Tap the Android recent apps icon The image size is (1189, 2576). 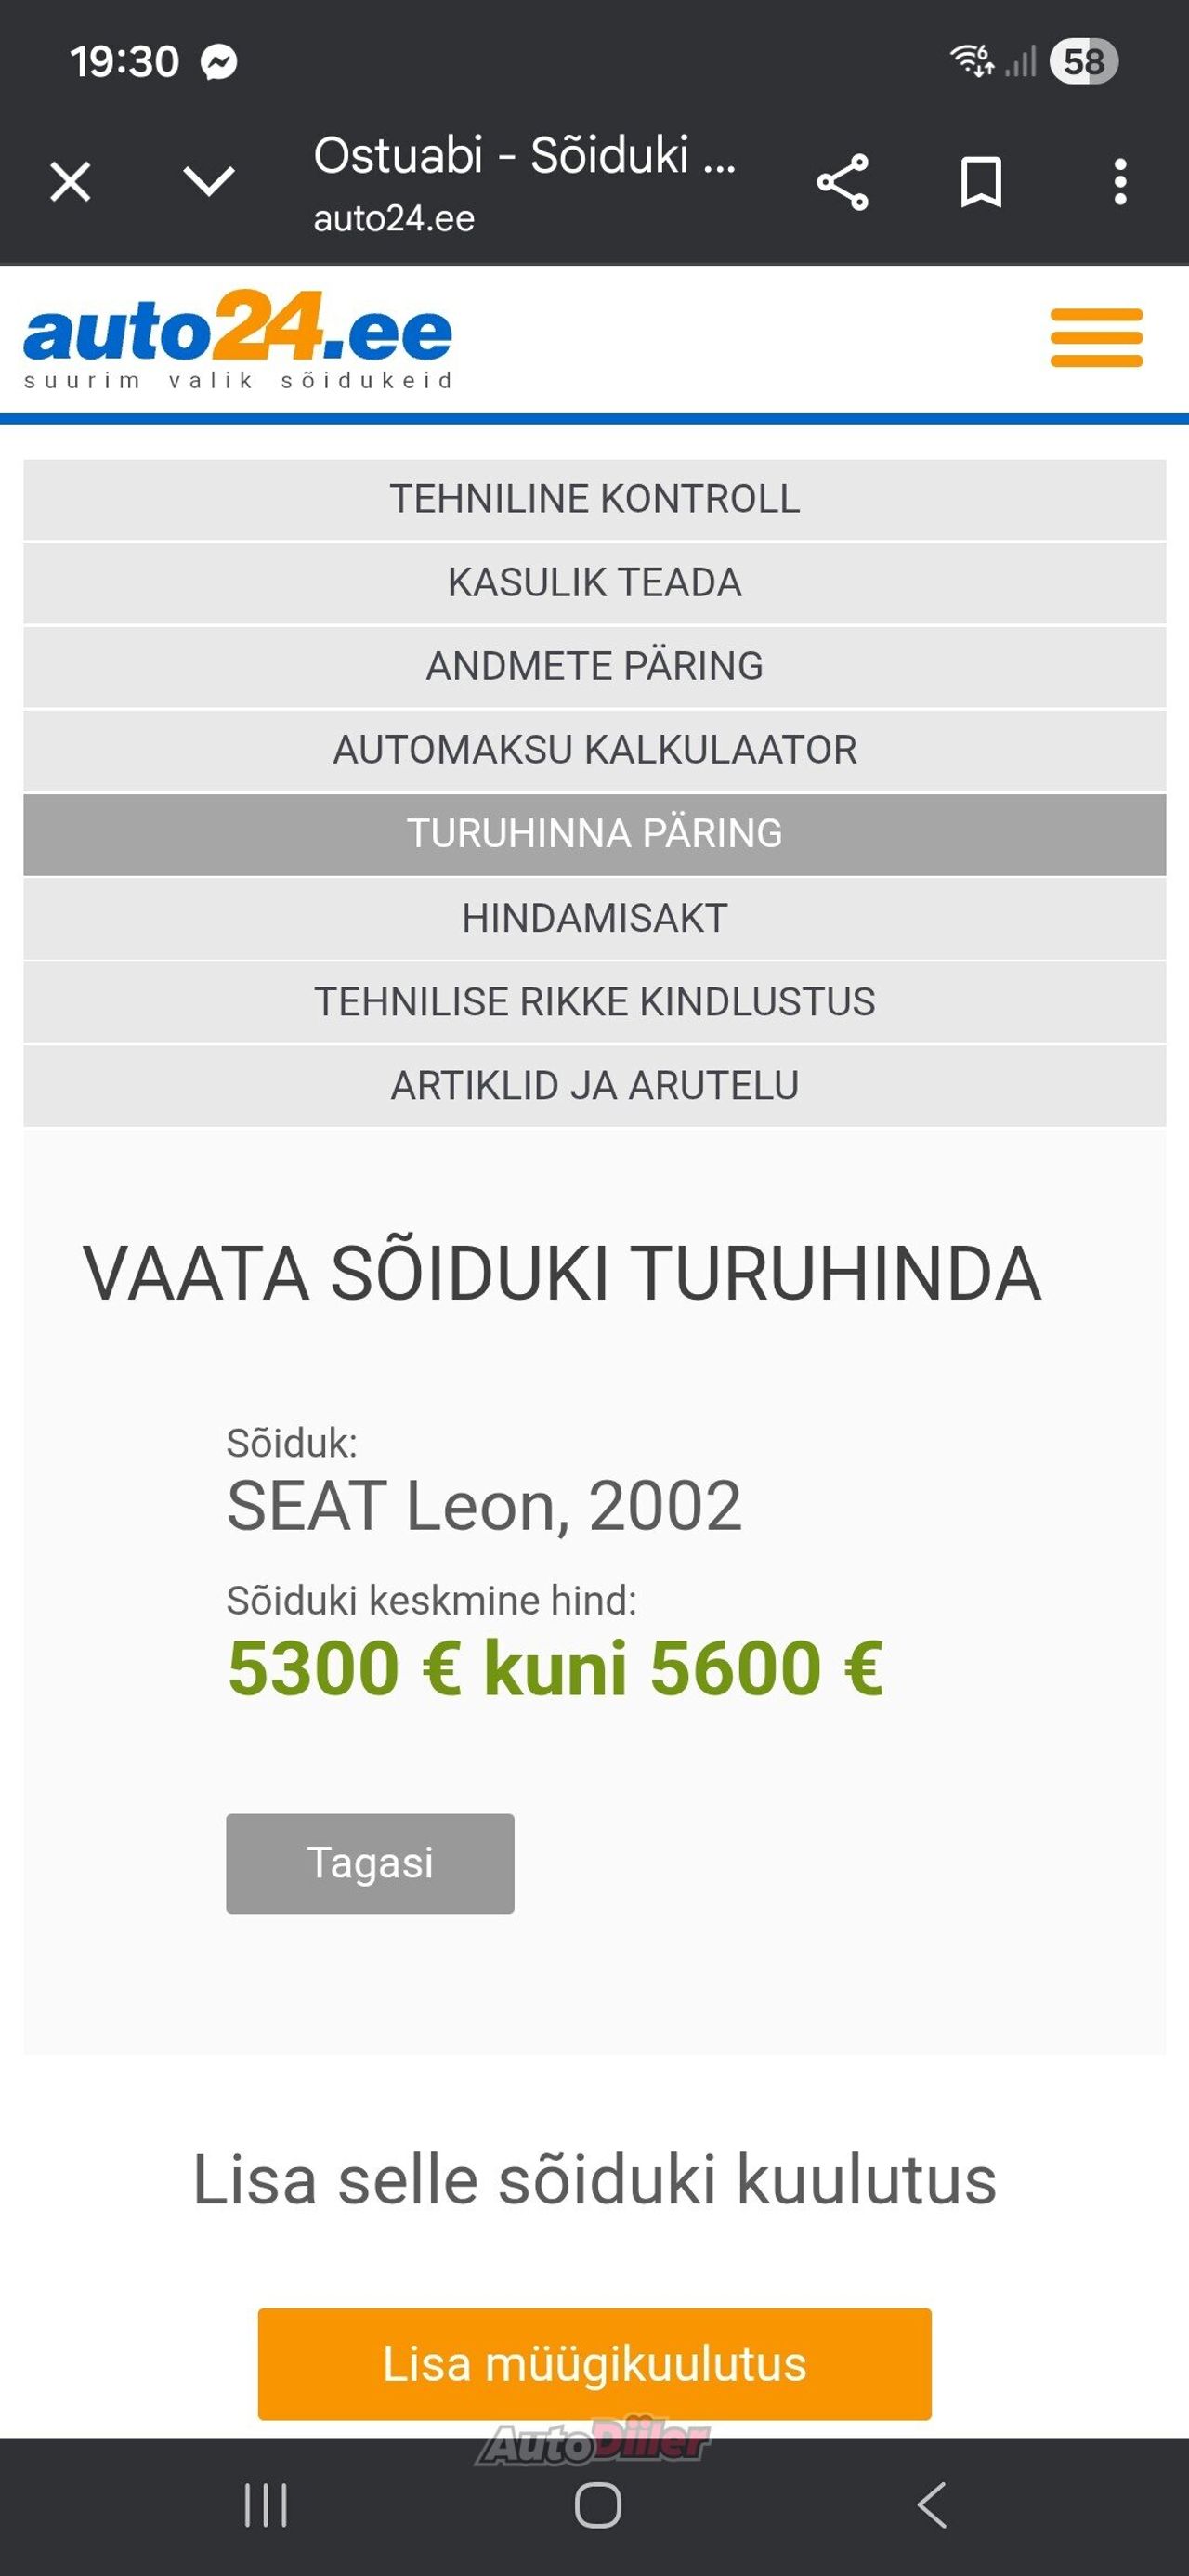(266, 2506)
